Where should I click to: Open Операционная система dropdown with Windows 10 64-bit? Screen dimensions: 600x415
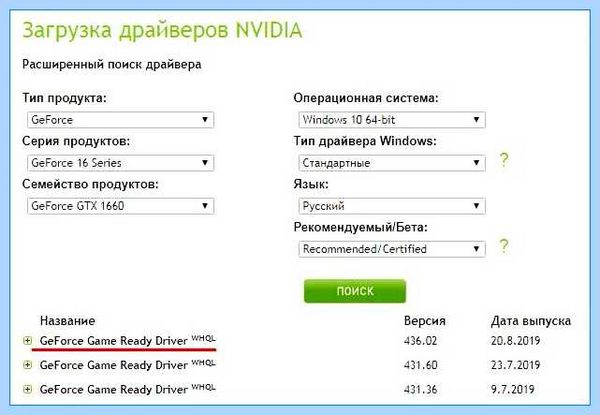tap(392, 120)
